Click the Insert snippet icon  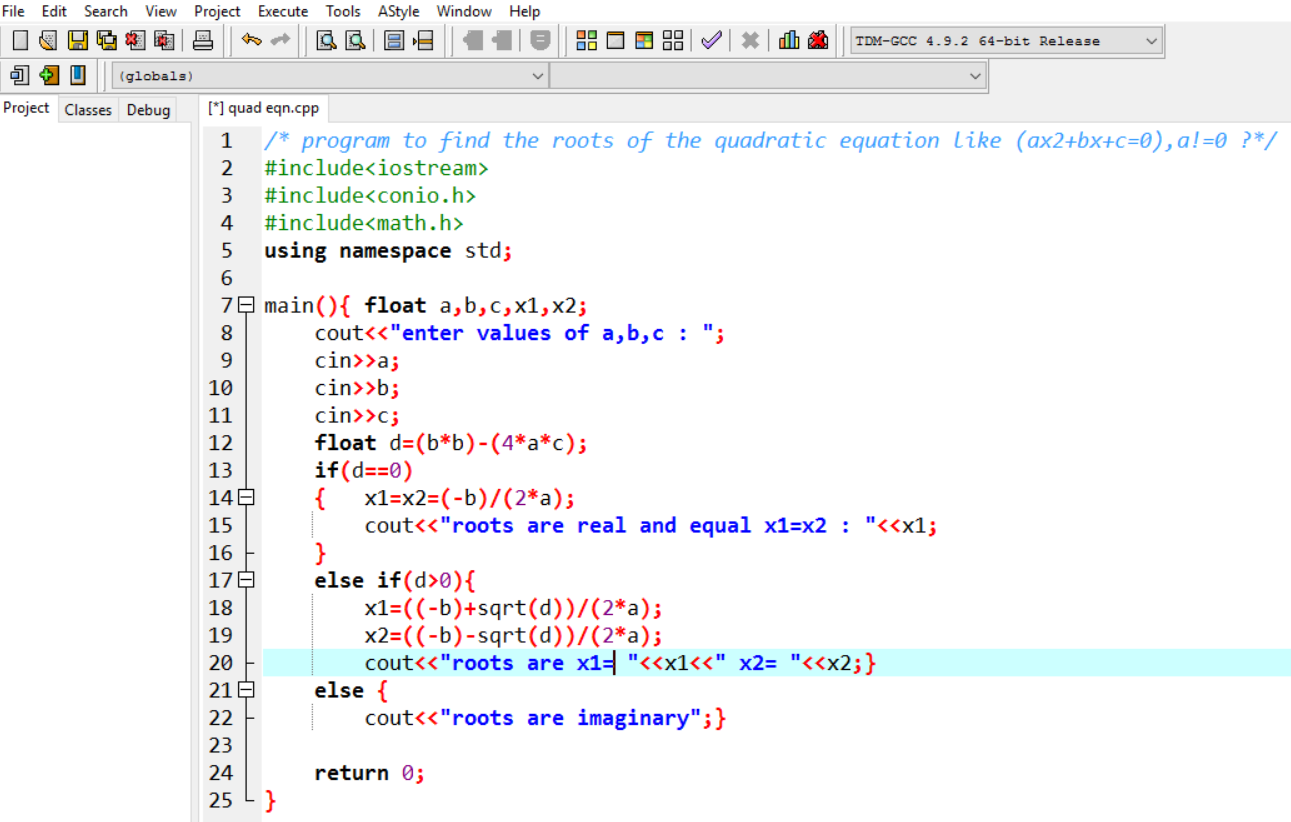pyautogui.click(x=20, y=75)
